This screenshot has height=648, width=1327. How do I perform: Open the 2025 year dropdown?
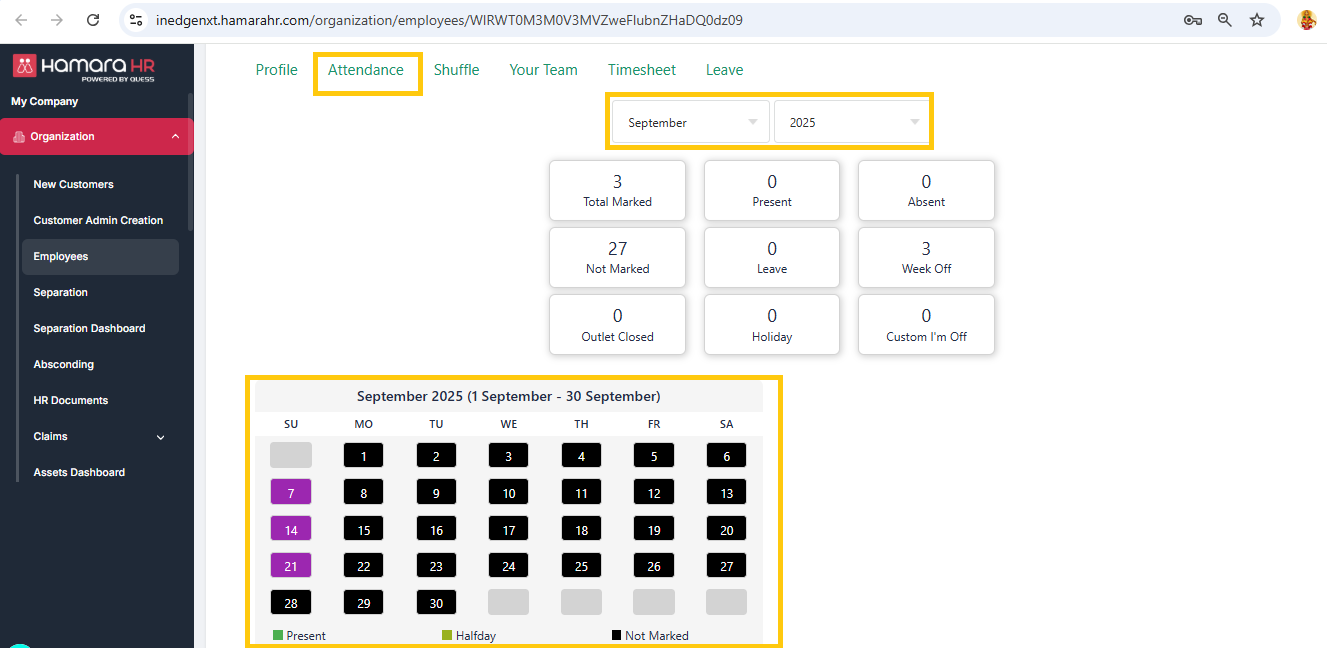(x=852, y=122)
